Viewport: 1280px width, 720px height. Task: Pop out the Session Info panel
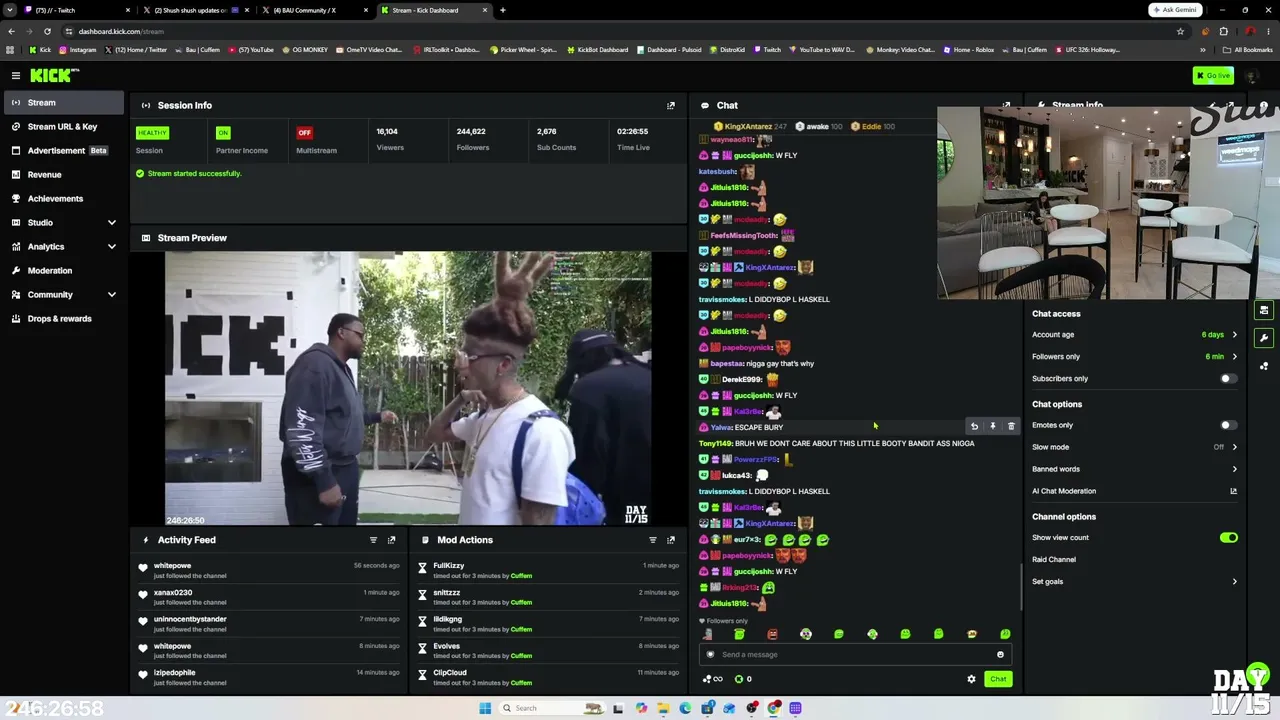pos(671,105)
